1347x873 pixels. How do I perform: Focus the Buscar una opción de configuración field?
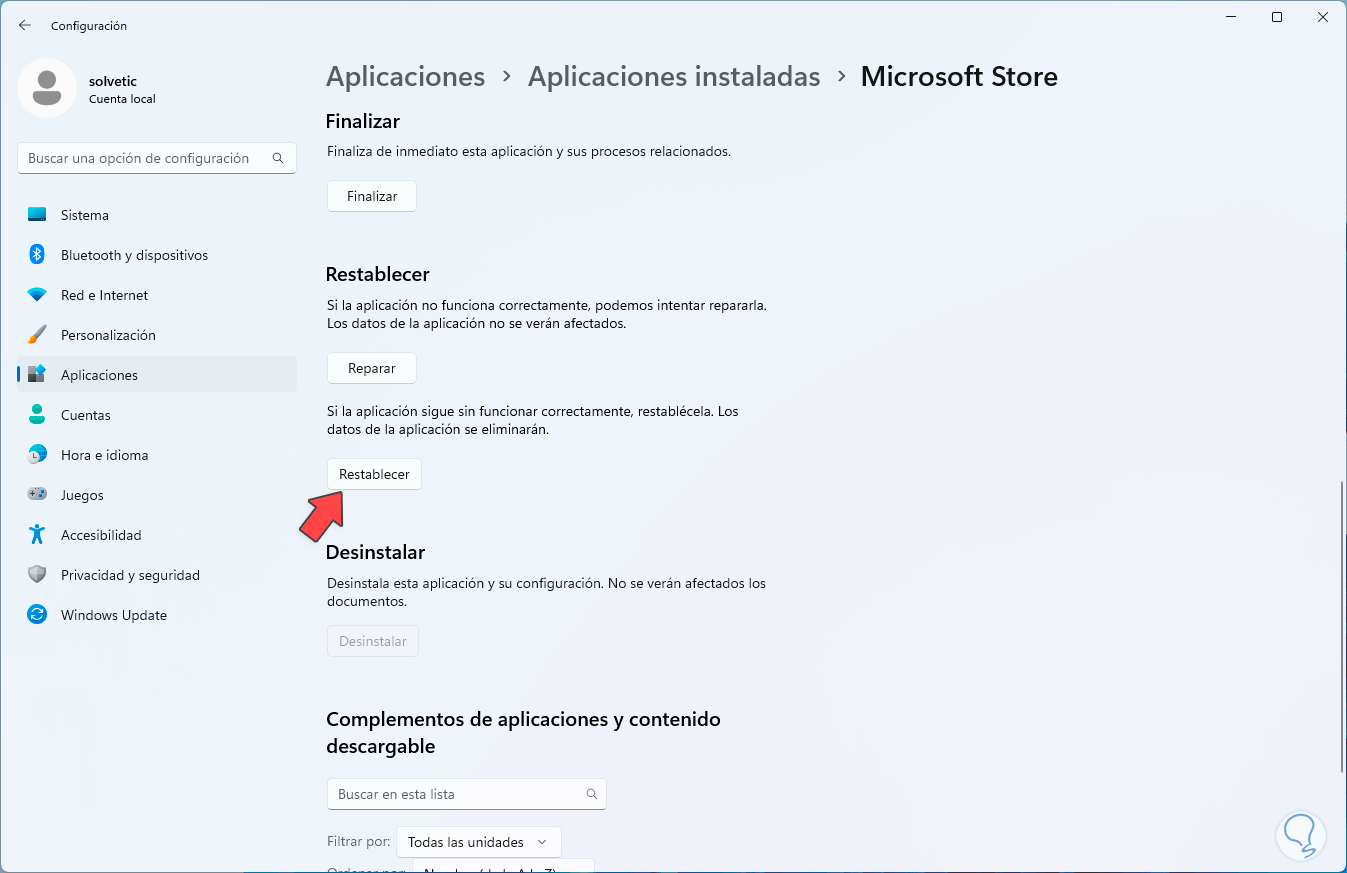tap(157, 158)
